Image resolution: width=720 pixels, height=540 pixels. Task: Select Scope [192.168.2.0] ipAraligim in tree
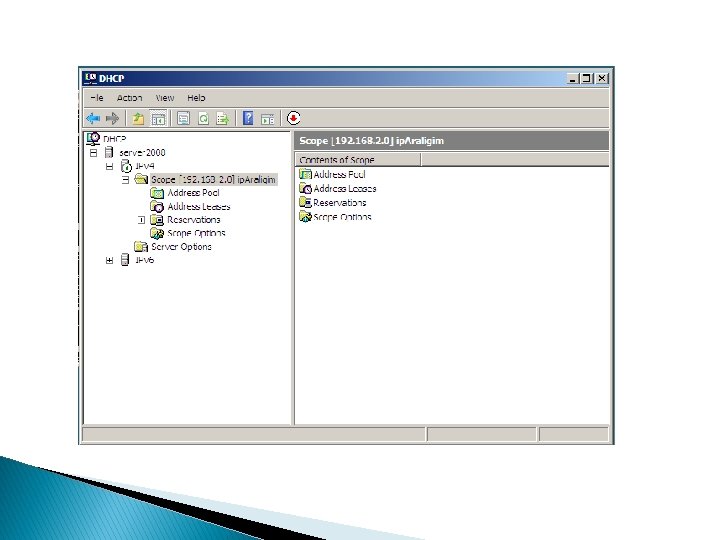coord(214,180)
